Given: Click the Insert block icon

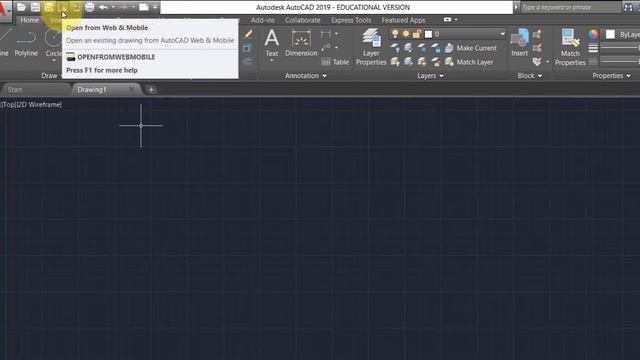Looking at the screenshot, I should [520, 43].
